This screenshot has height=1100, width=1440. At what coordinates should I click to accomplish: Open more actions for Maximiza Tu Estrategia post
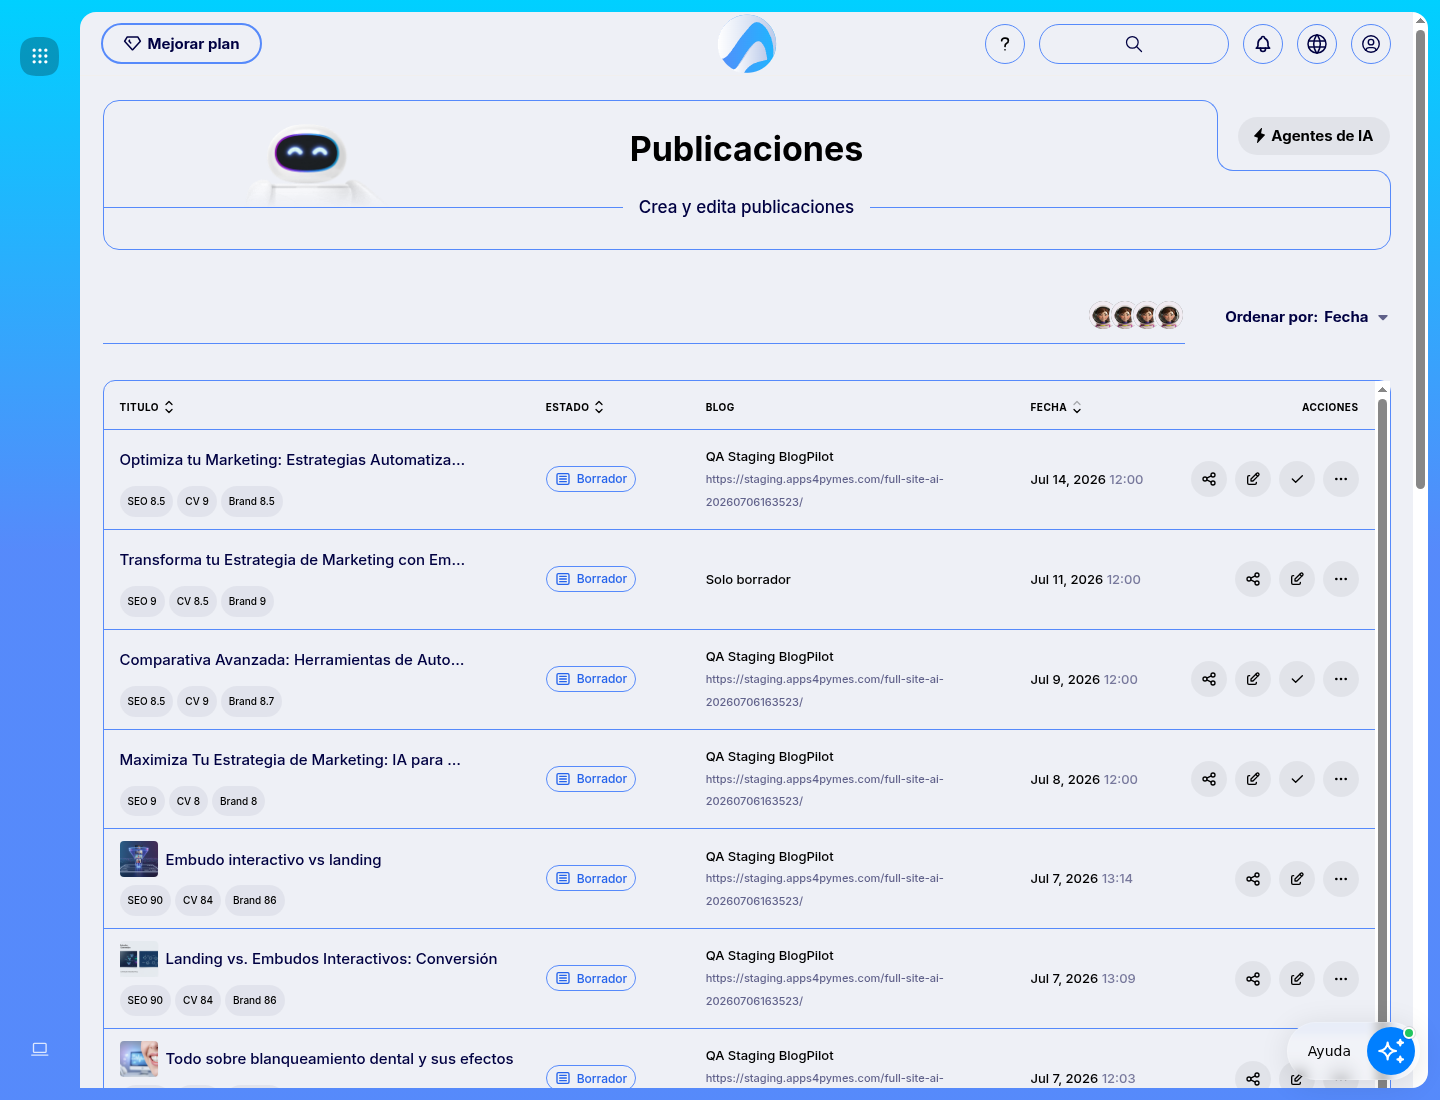pyautogui.click(x=1341, y=779)
